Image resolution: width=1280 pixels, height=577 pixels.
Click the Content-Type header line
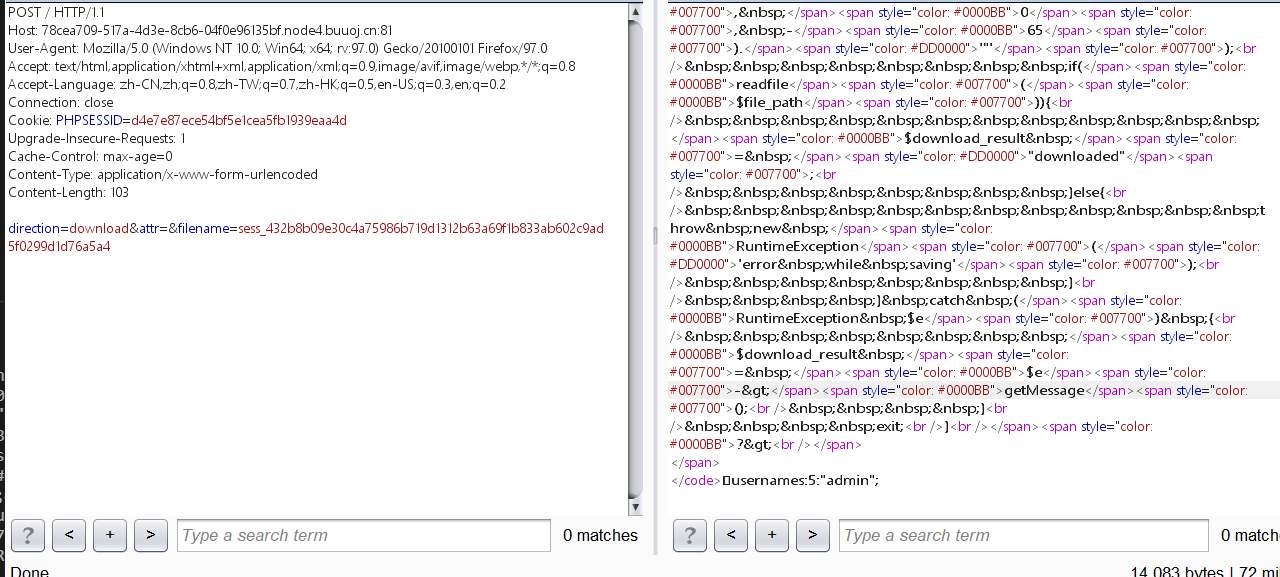click(163, 174)
